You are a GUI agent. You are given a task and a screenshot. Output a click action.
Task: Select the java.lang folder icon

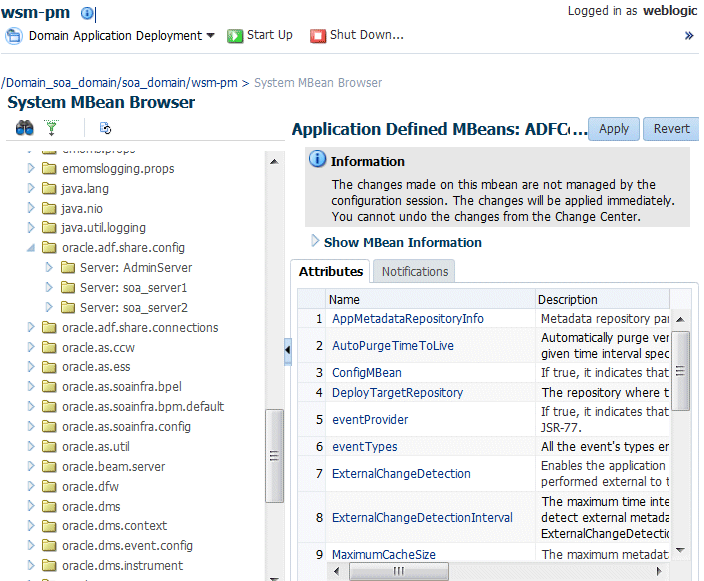click(49, 188)
